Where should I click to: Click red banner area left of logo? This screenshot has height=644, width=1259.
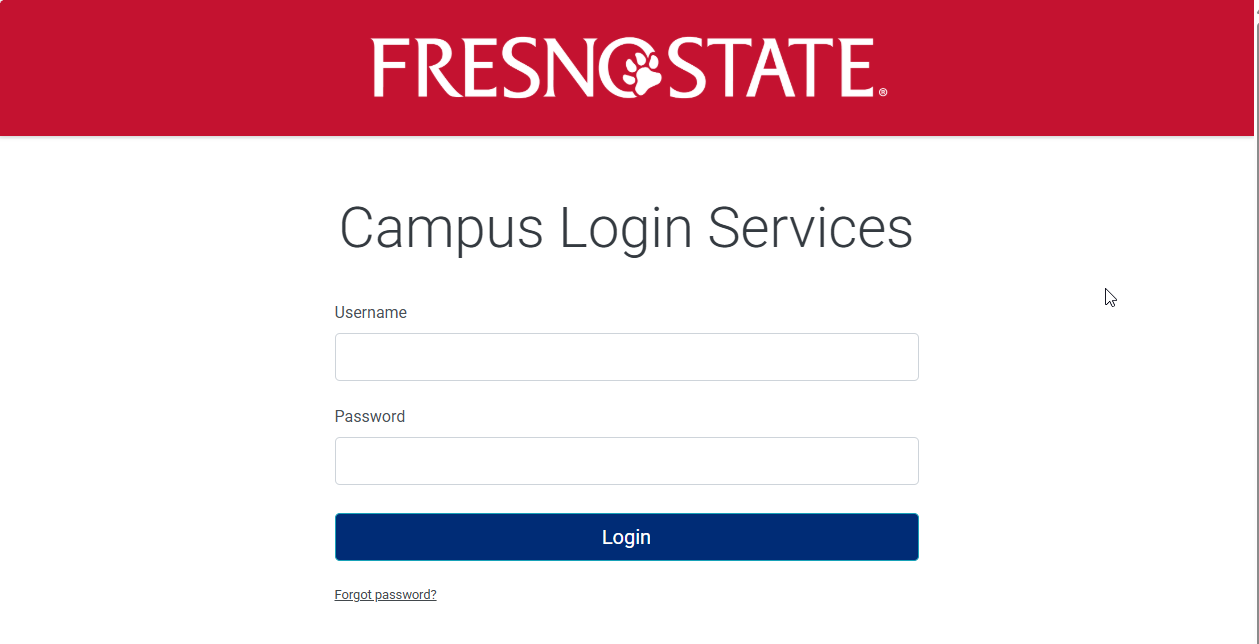tap(180, 68)
